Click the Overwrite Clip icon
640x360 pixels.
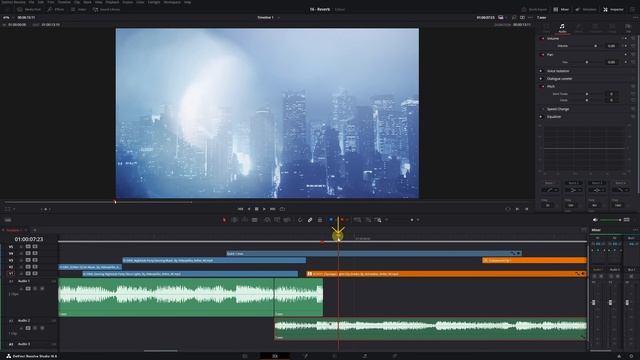[x=277, y=220]
